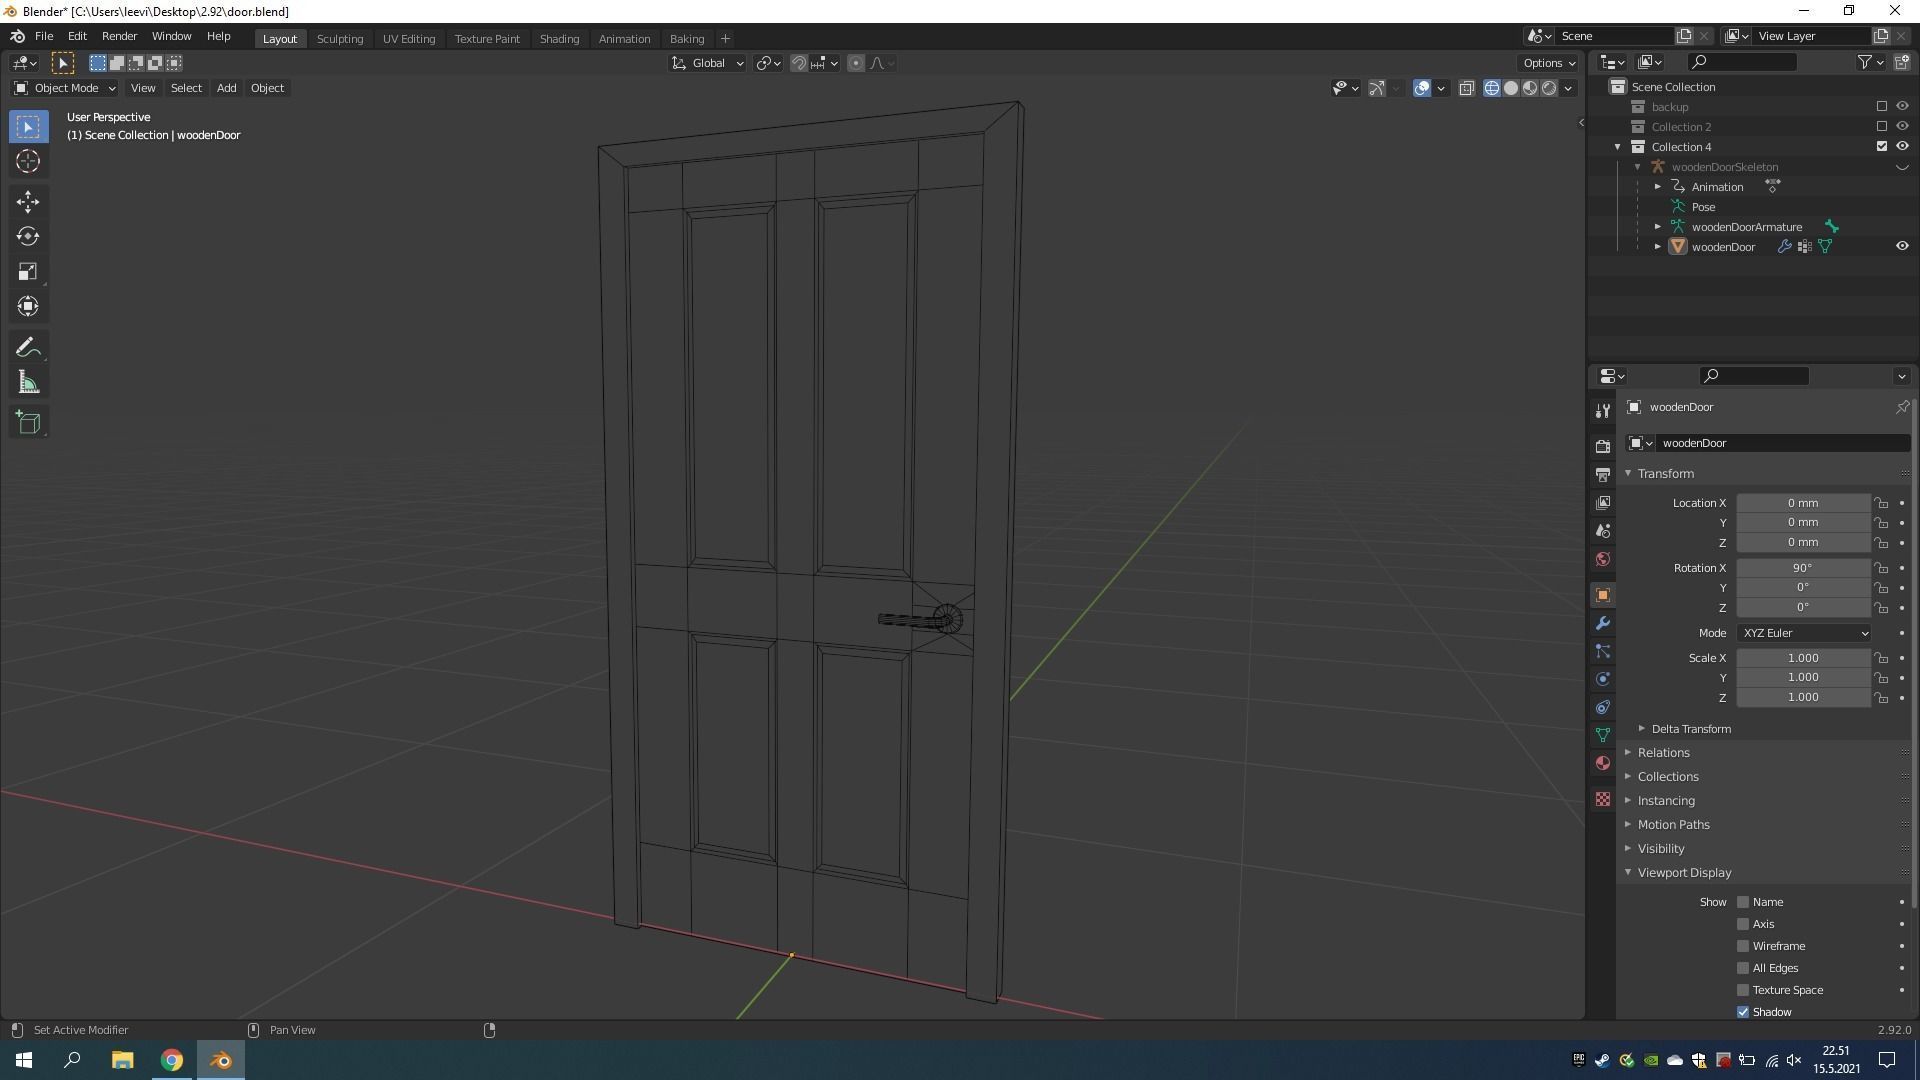Open the Particle properties tab
Image resolution: width=1920 pixels, height=1080 pixels.
pos(1603,651)
